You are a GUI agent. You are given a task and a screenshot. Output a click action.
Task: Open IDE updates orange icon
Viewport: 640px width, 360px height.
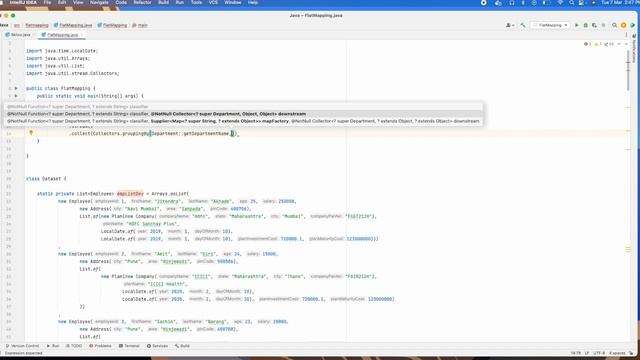coord(623,25)
